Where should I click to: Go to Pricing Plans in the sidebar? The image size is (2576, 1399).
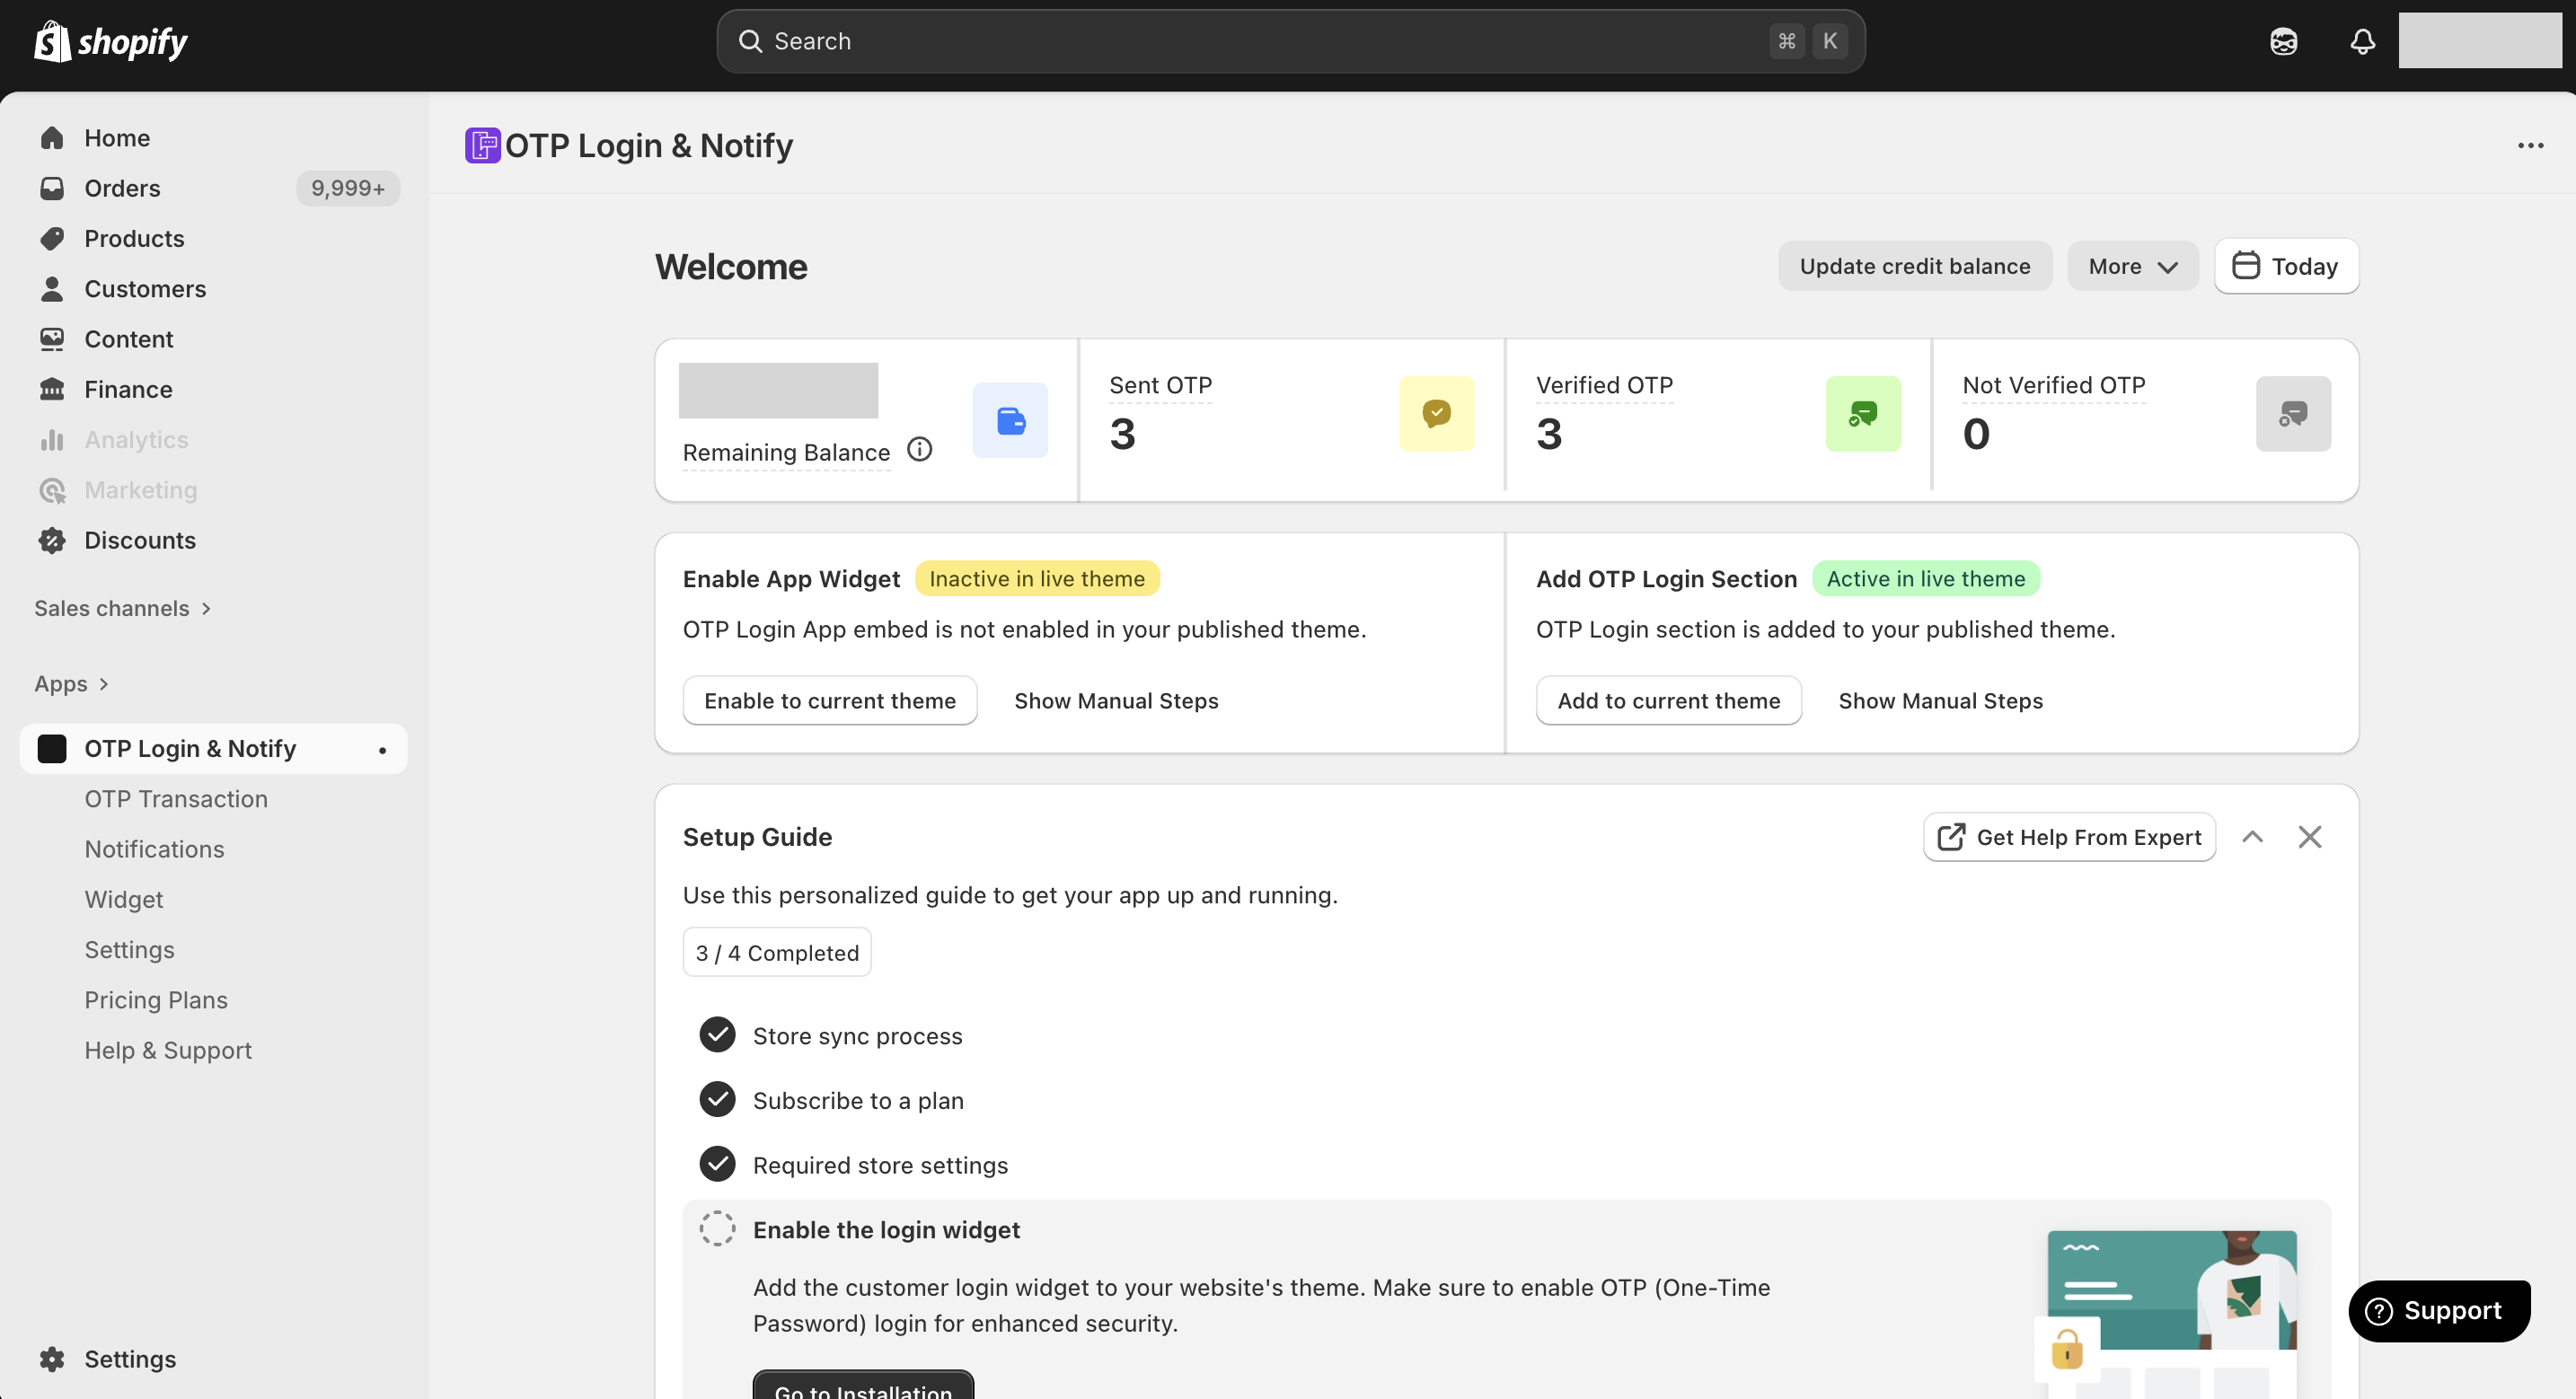coord(156,999)
